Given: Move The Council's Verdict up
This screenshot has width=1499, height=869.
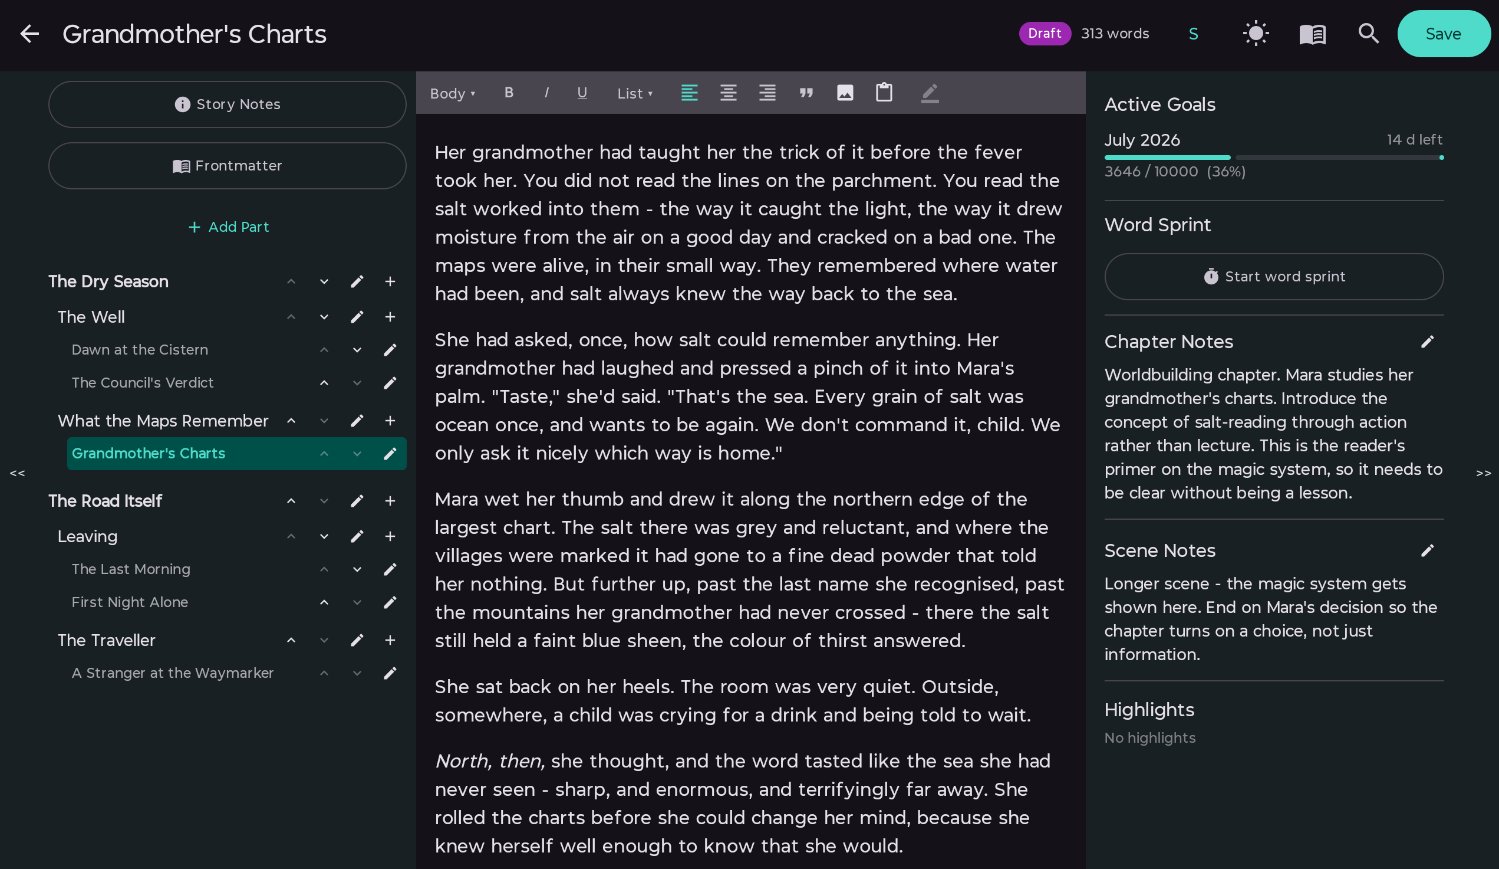Looking at the screenshot, I should pyautogui.click(x=324, y=383).
